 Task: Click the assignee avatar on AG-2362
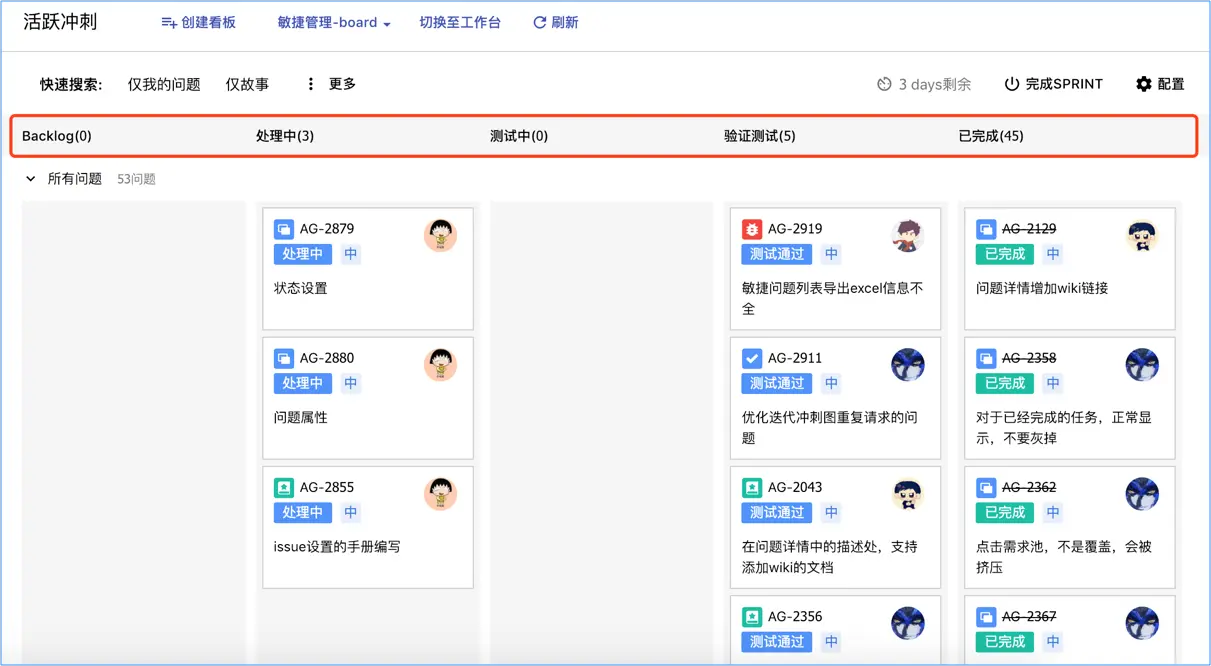(x=1142, y=493)
